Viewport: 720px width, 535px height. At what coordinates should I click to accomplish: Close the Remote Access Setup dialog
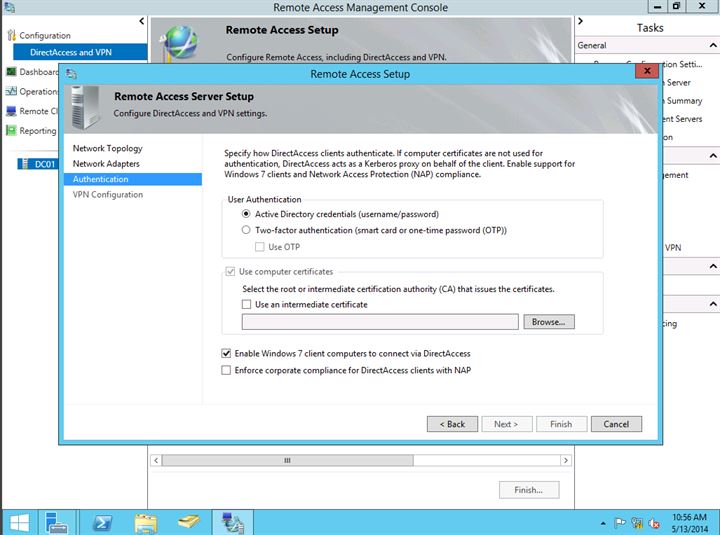pos(647,71)
